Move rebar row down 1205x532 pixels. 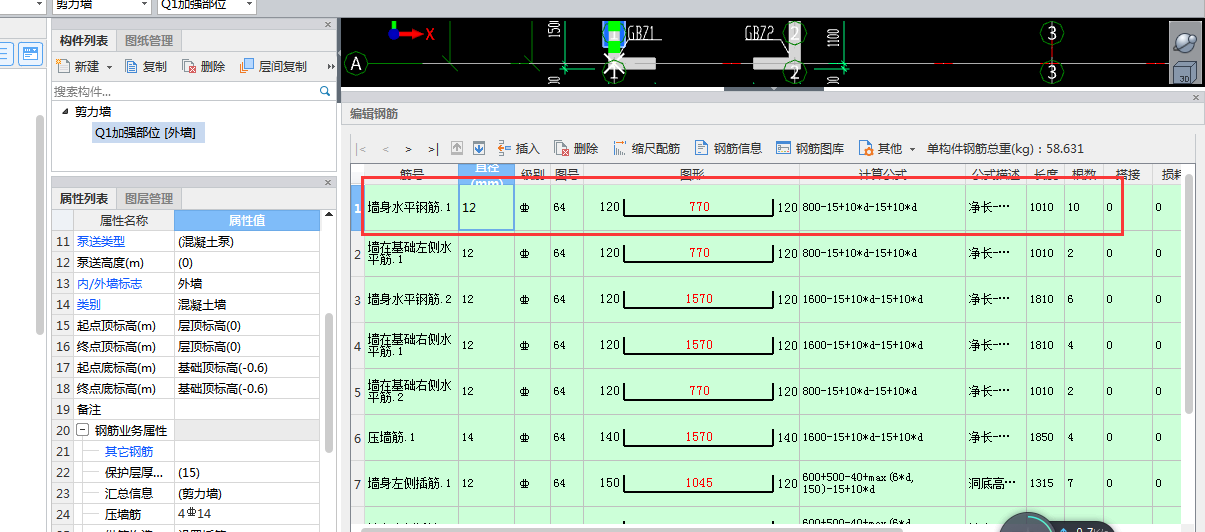click(x=479, y=148)
